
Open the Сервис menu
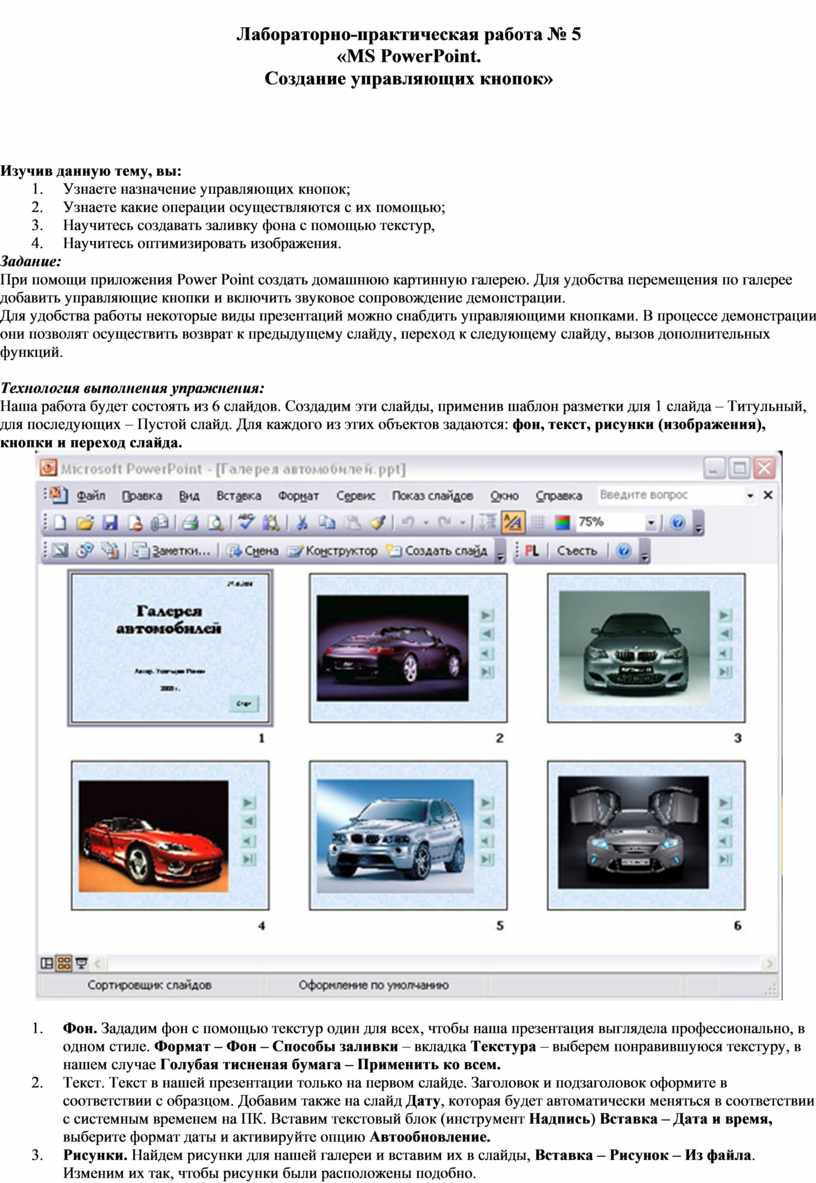coord(355,495)
